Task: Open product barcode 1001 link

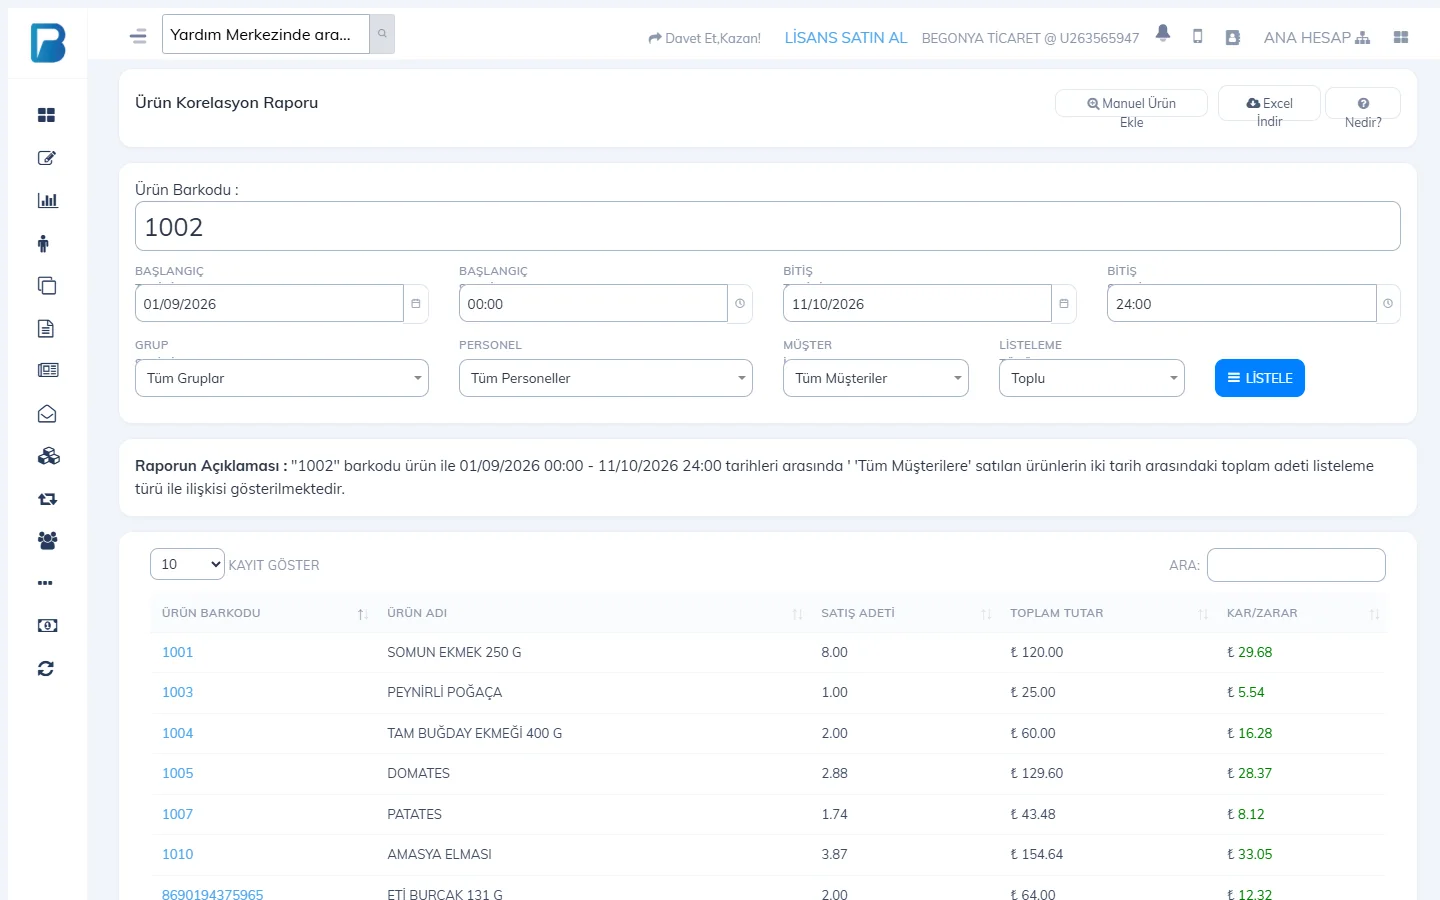Action: 178,652
